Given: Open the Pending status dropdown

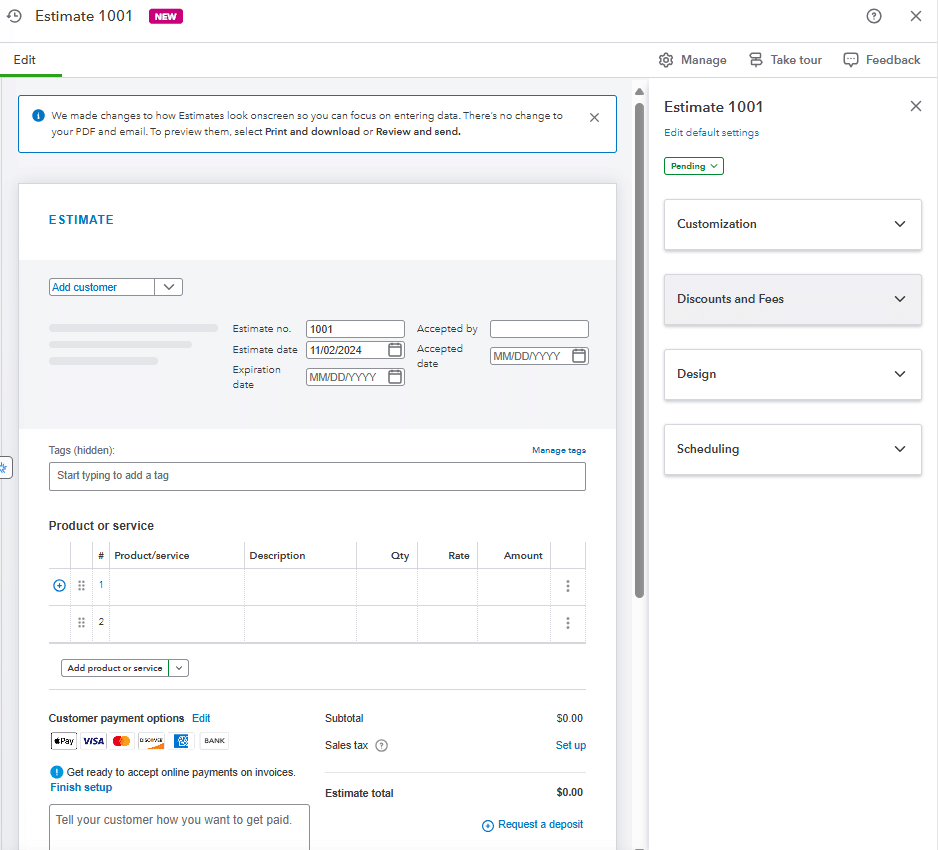Looking at the screenshot, I should point(693,166).
